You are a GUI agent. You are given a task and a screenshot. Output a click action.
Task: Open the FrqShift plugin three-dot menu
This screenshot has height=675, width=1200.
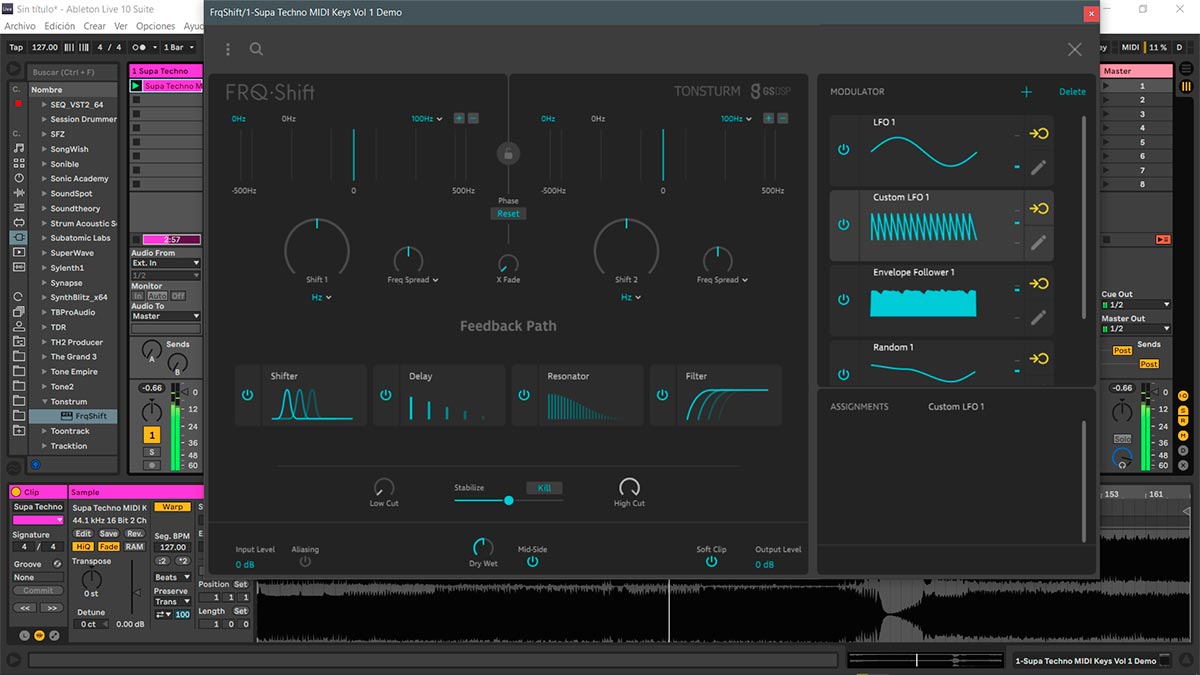click(228, 49)
